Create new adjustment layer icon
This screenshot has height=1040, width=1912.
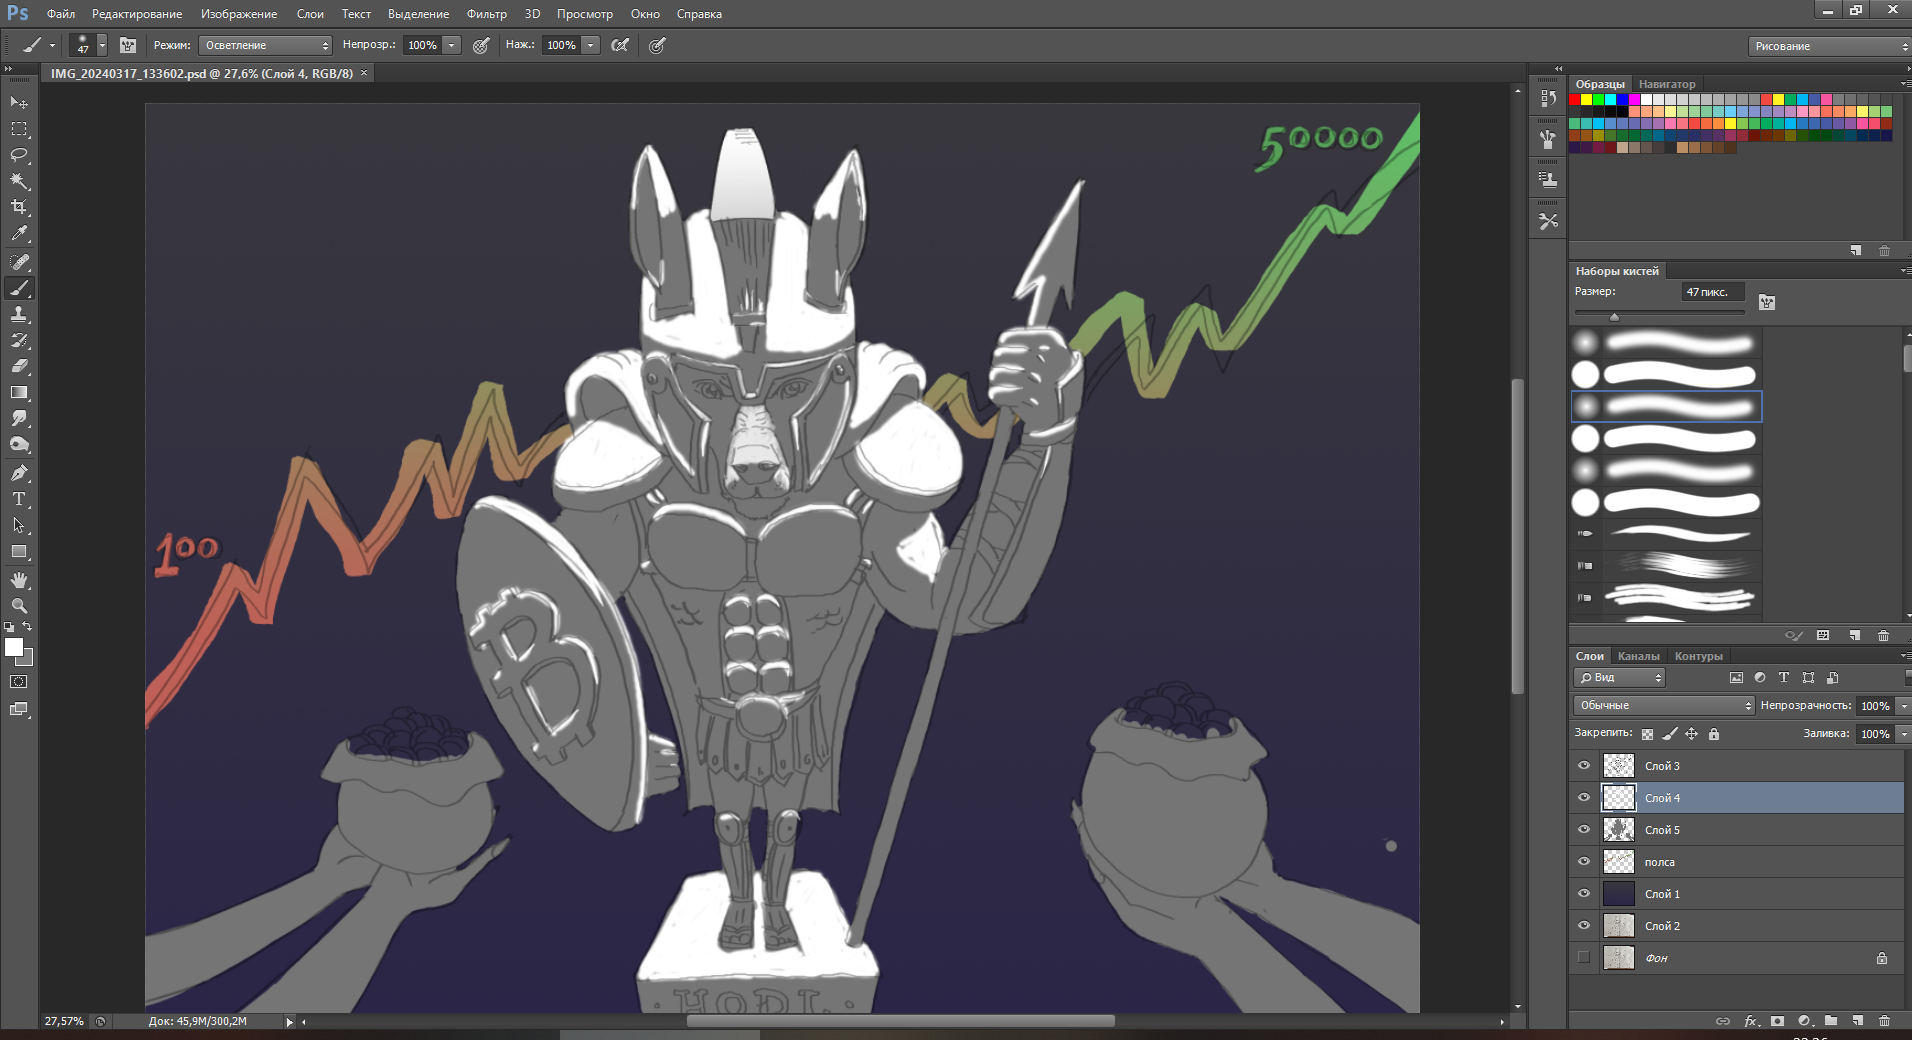point(1804,1021)
